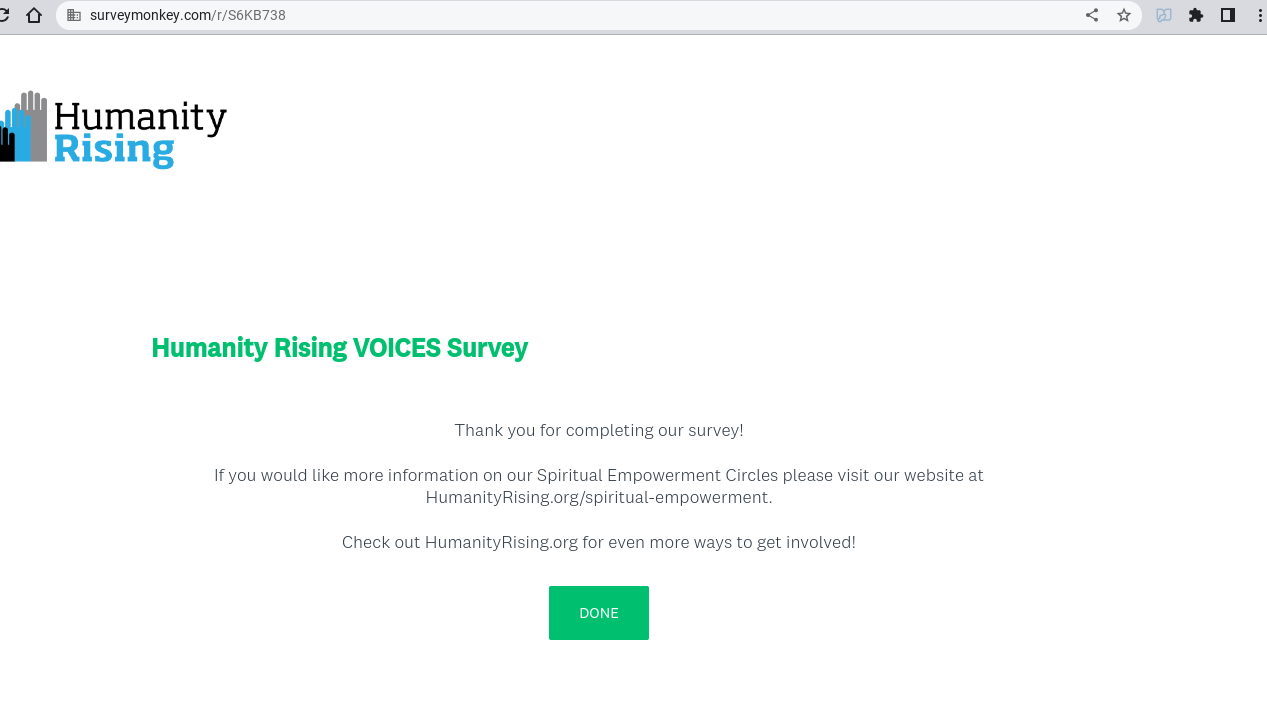Image resolution: width=1267 pixels, height=725 pixels.
Task: Click the "Thank you for completing our survey!" text
Action: coord(598,430)
